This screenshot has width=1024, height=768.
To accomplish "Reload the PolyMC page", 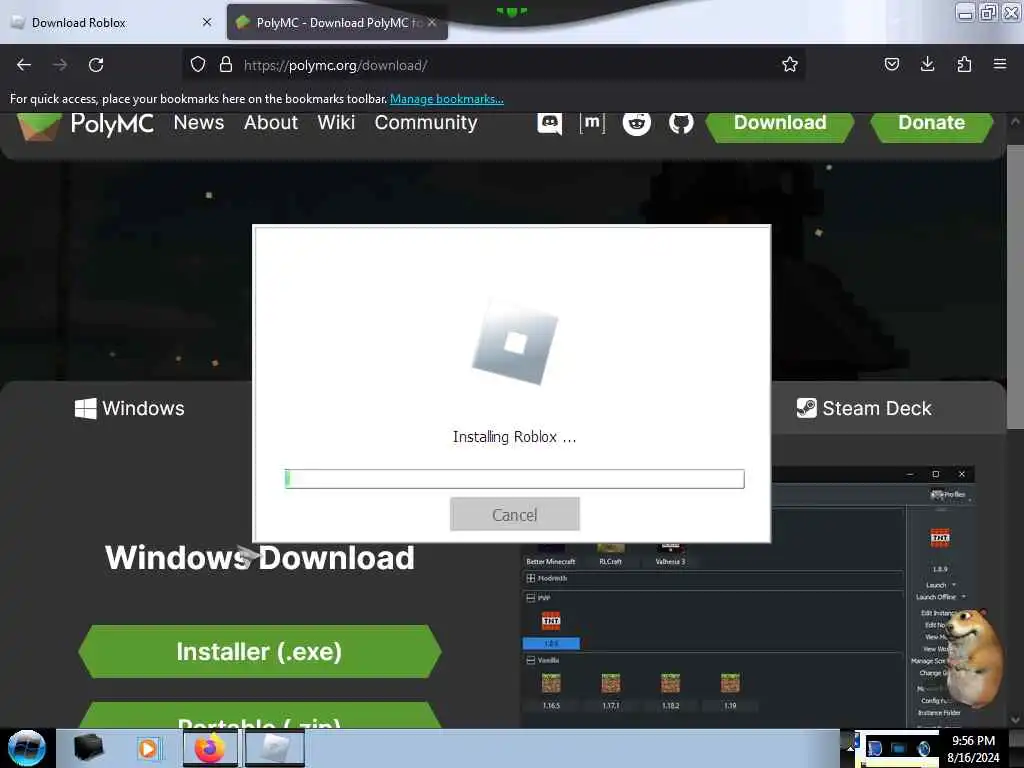I will 96,65.
